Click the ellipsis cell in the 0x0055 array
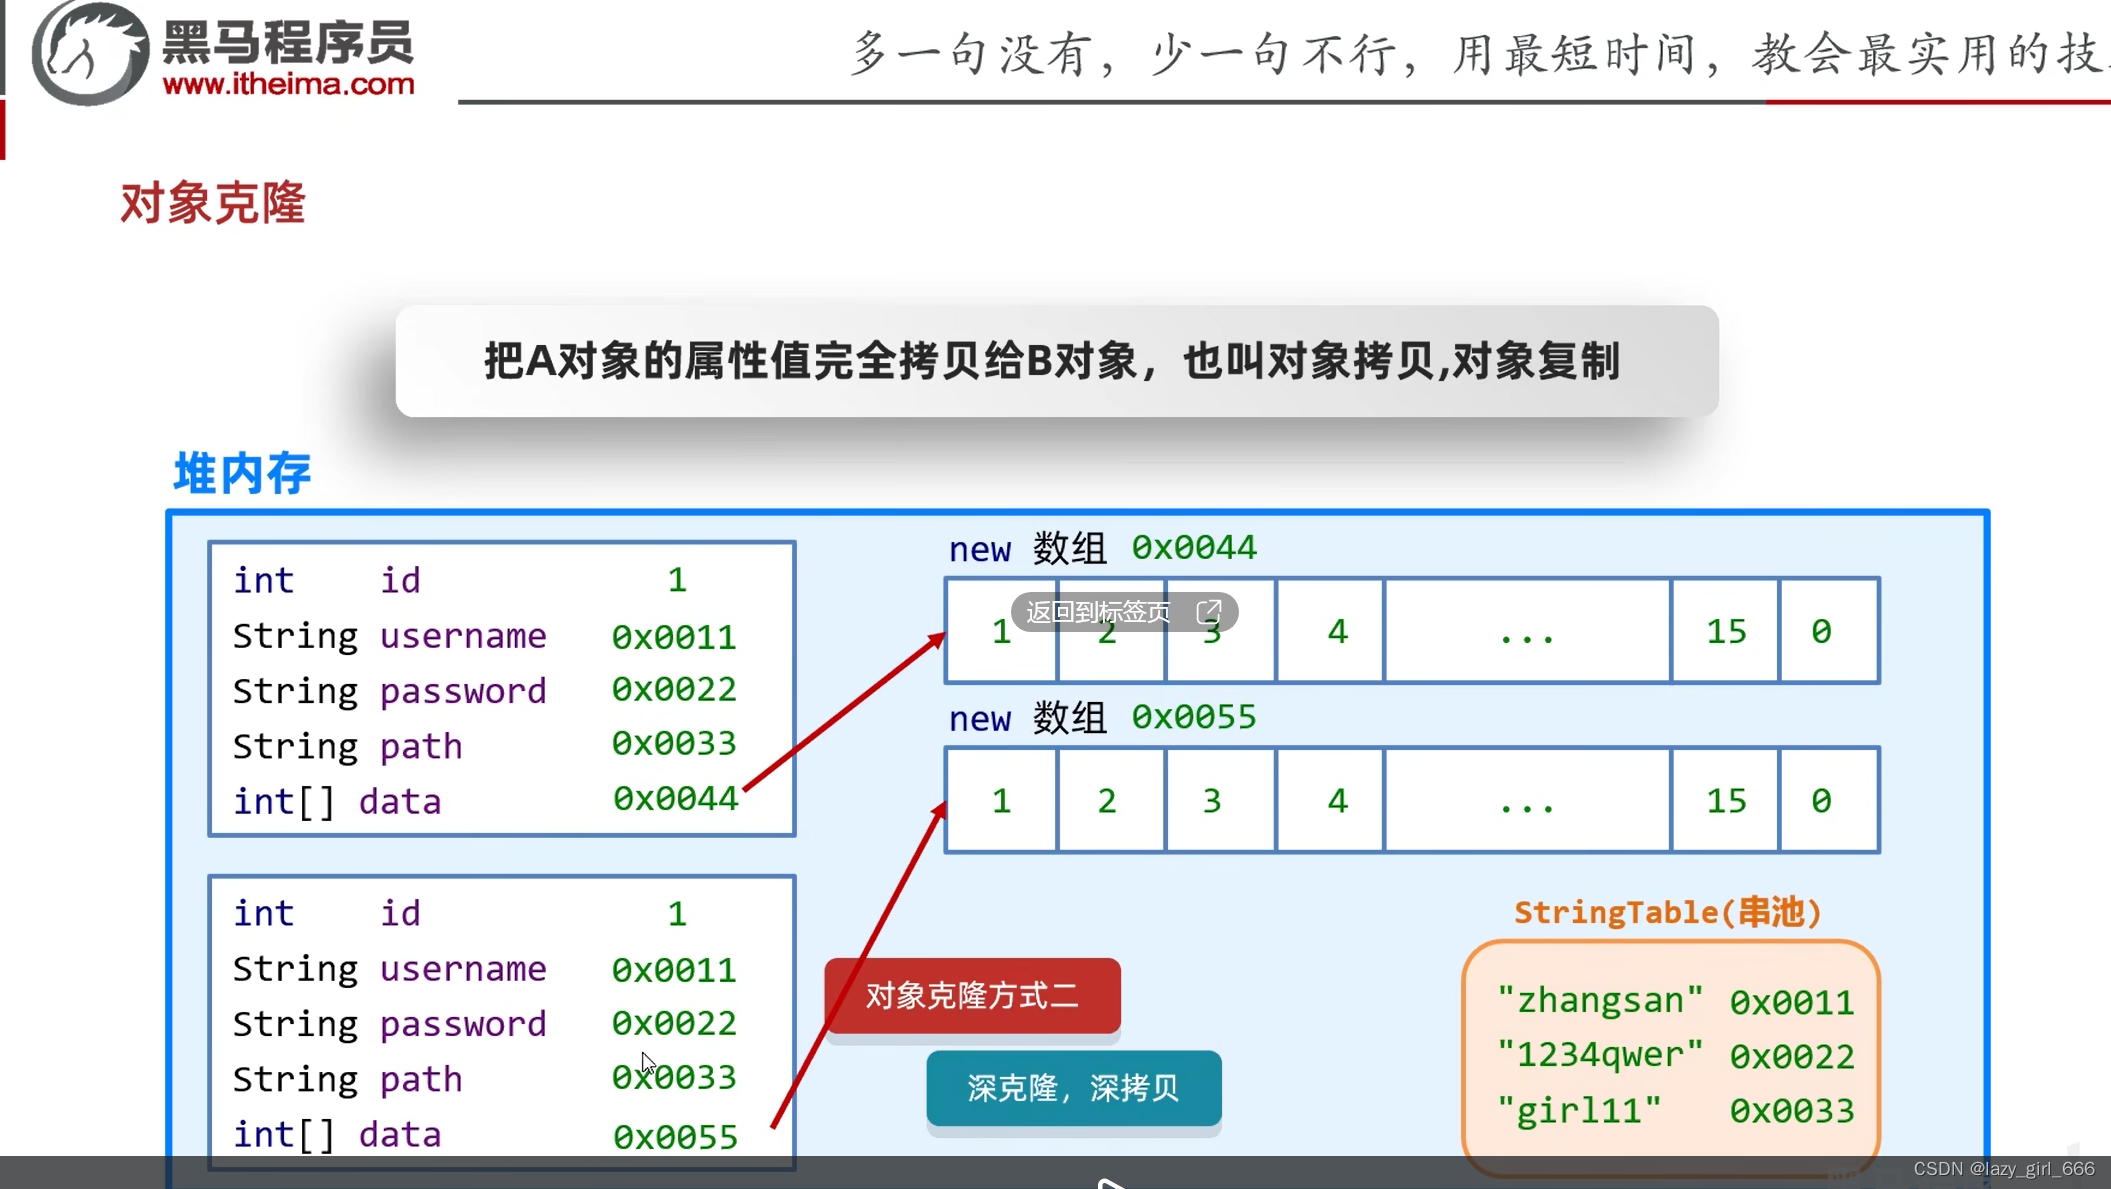Image resolution: width=2111 pixels, height=1189 pixels. [x=1526, y=800]
